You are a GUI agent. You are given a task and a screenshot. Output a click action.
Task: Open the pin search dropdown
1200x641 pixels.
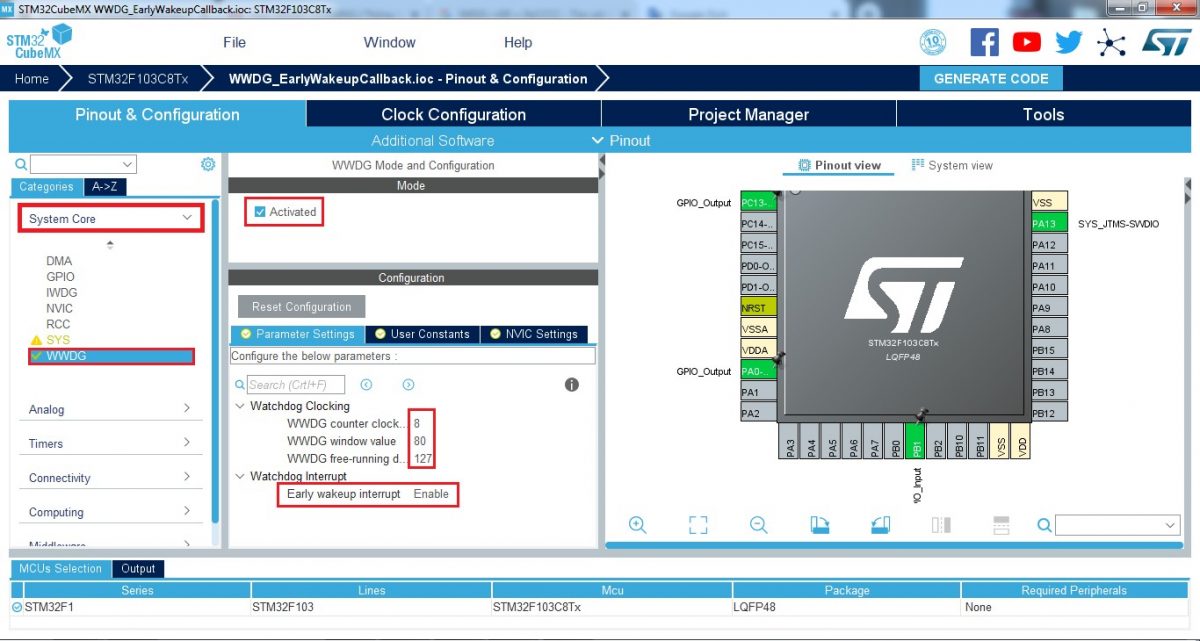tap(1171, 525)
